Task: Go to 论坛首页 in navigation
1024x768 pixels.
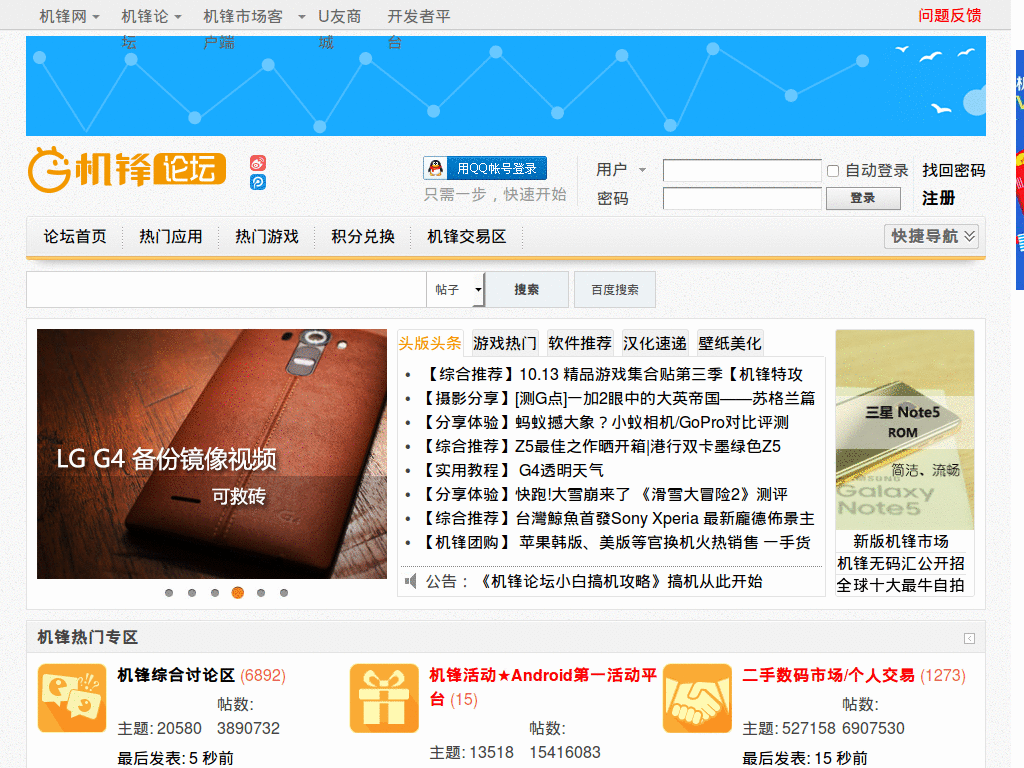Action: click(x=75, y=236)
